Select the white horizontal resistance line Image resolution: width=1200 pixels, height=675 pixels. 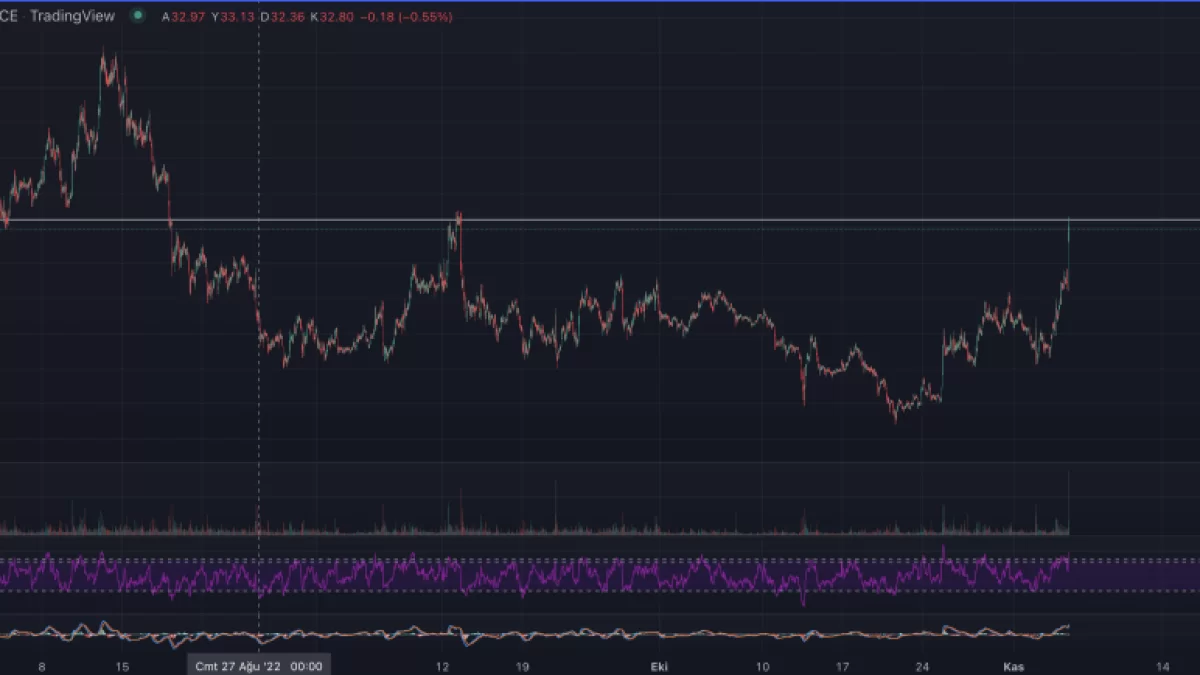click(x=700, y=219)
